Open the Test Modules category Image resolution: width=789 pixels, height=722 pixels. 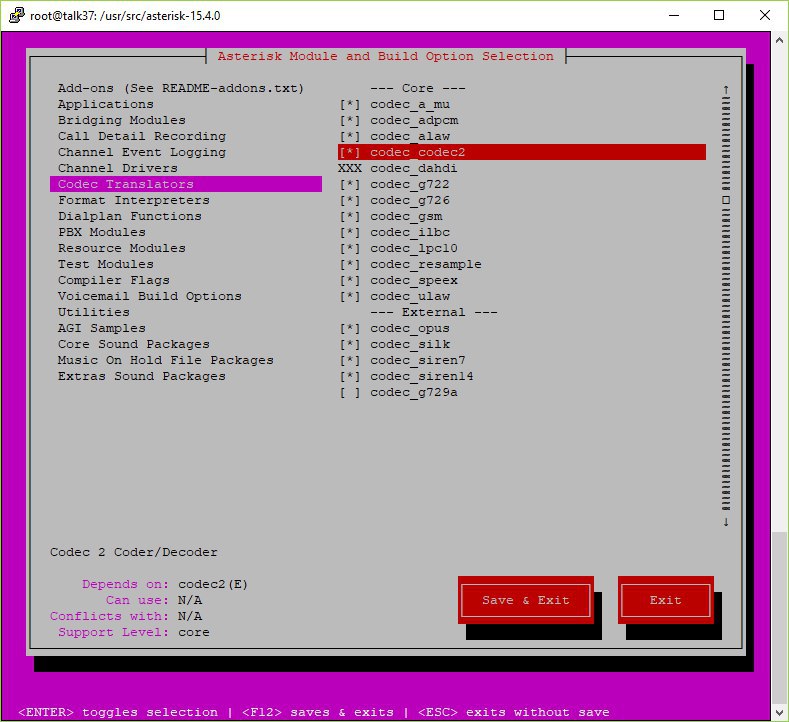tap(106, 264)
